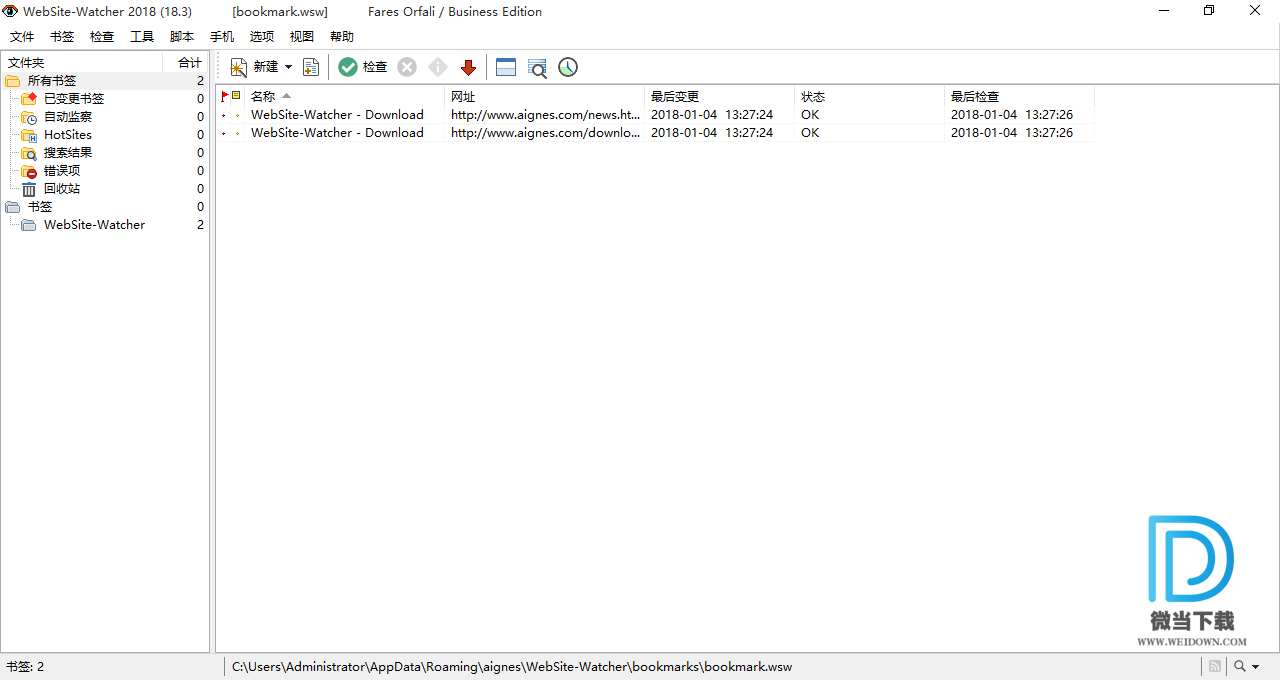
Task: Open the 帮助 menu
Action: coord(342,37)
